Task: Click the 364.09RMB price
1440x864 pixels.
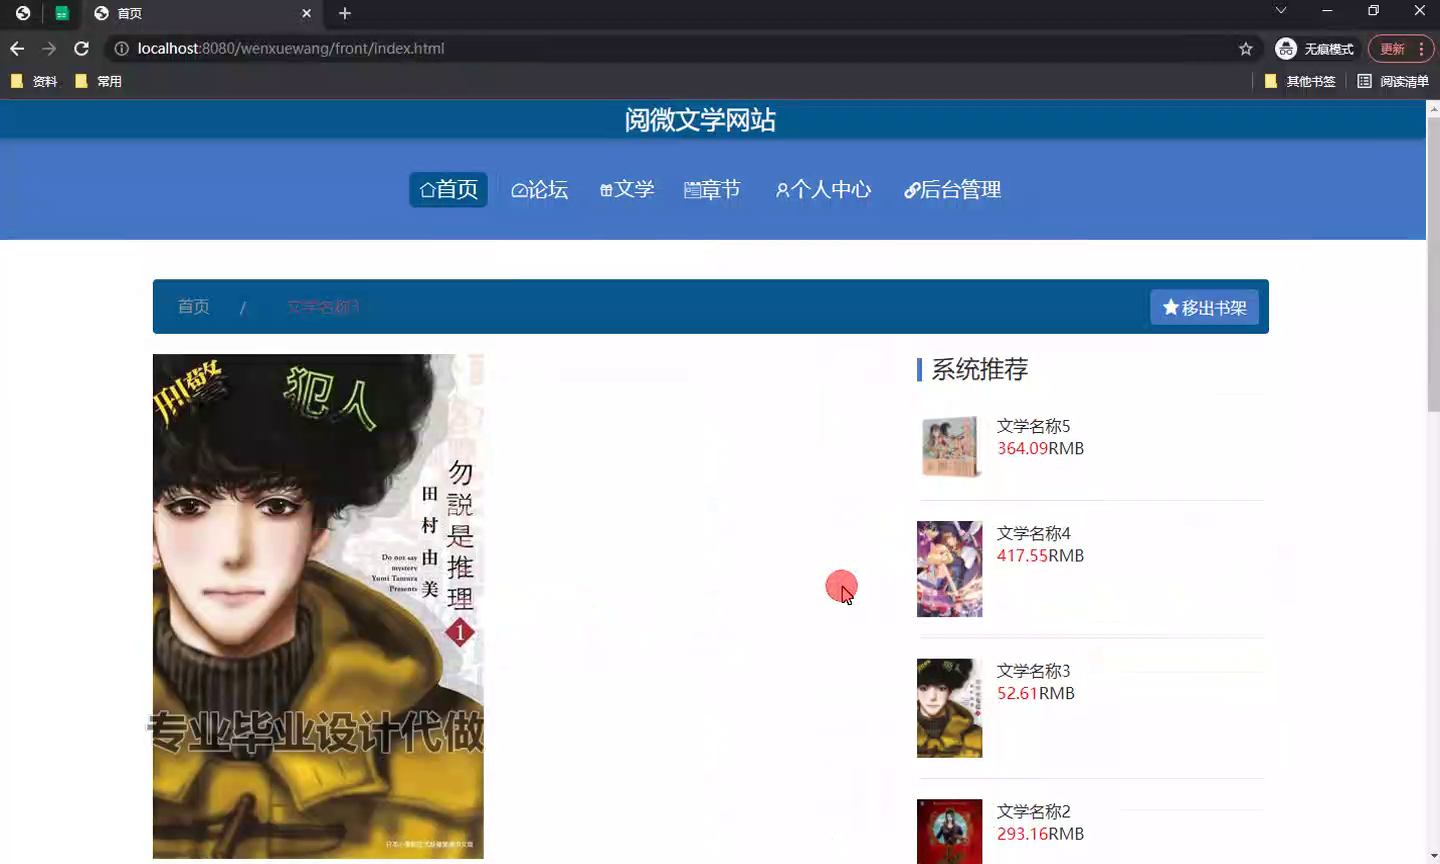Action: click(x=1040, y=448)
